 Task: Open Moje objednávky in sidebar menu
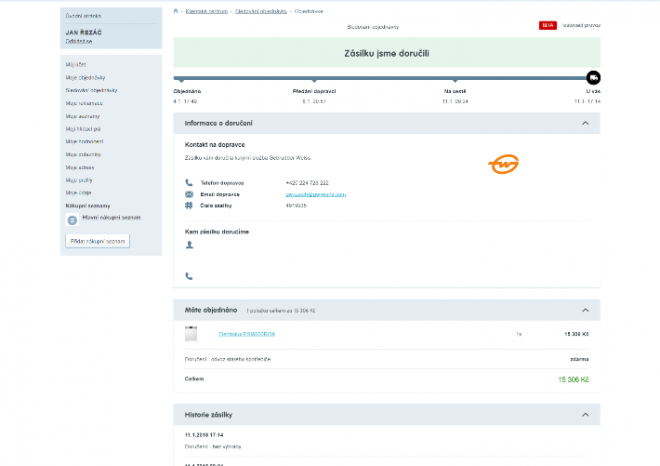click(x=85, y=77)
